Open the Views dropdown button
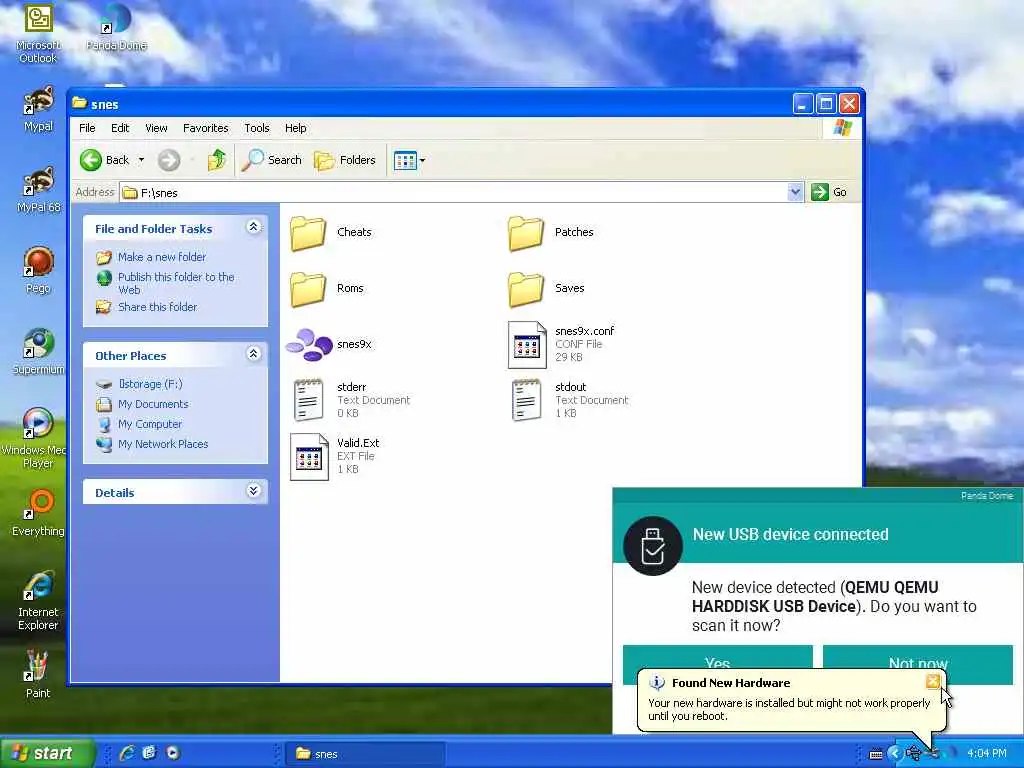The image size is (1024, 768). point(409,160)
